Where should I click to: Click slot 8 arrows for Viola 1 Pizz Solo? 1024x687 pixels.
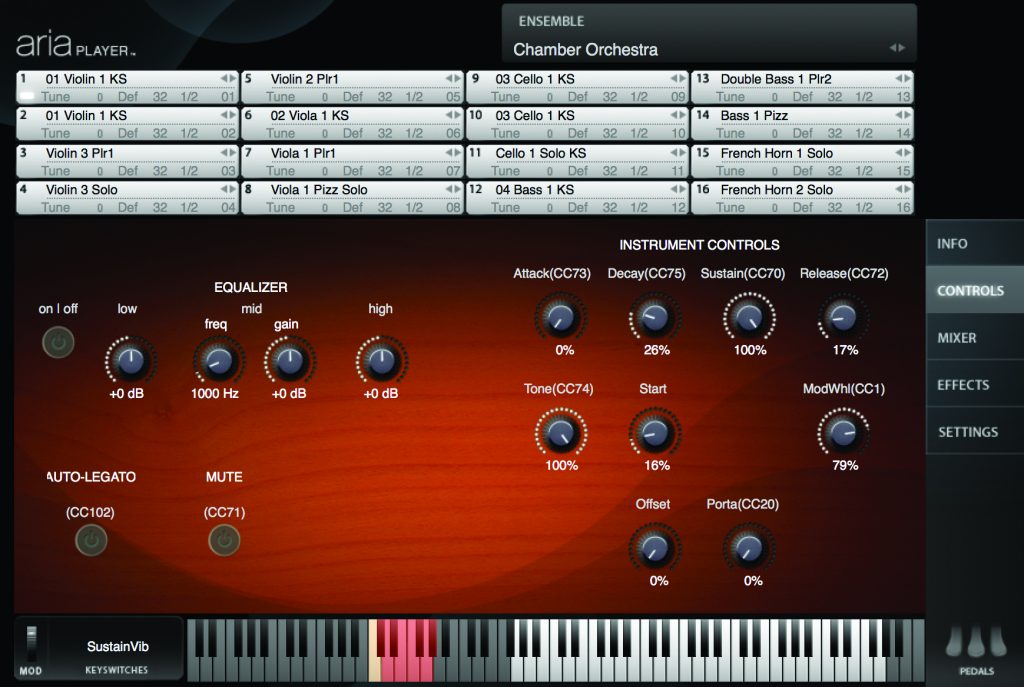click(453, 189)
